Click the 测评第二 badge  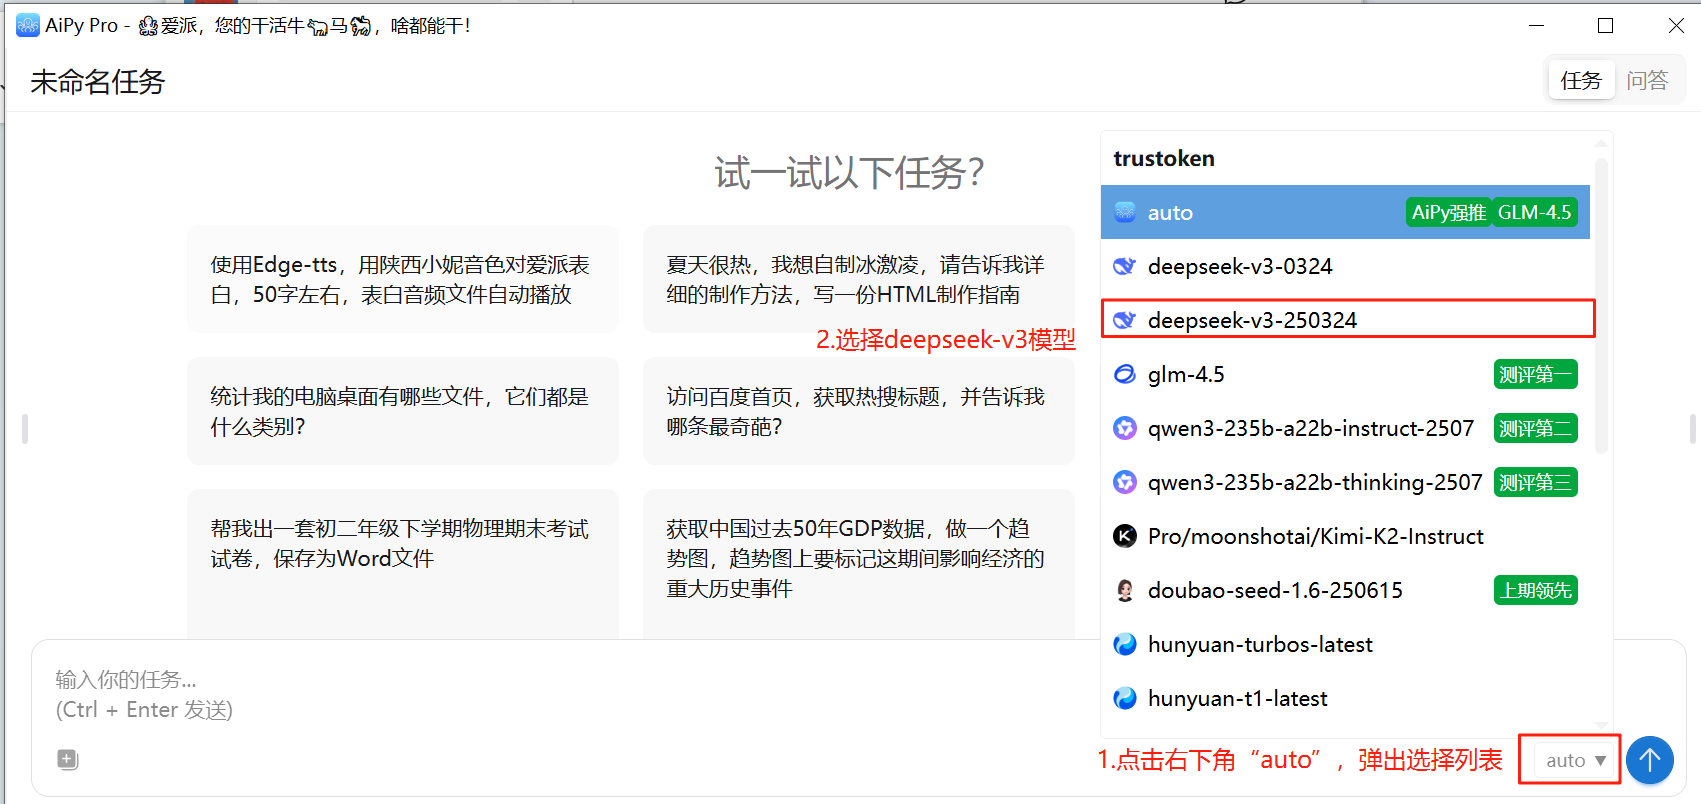click(1535, 428)
